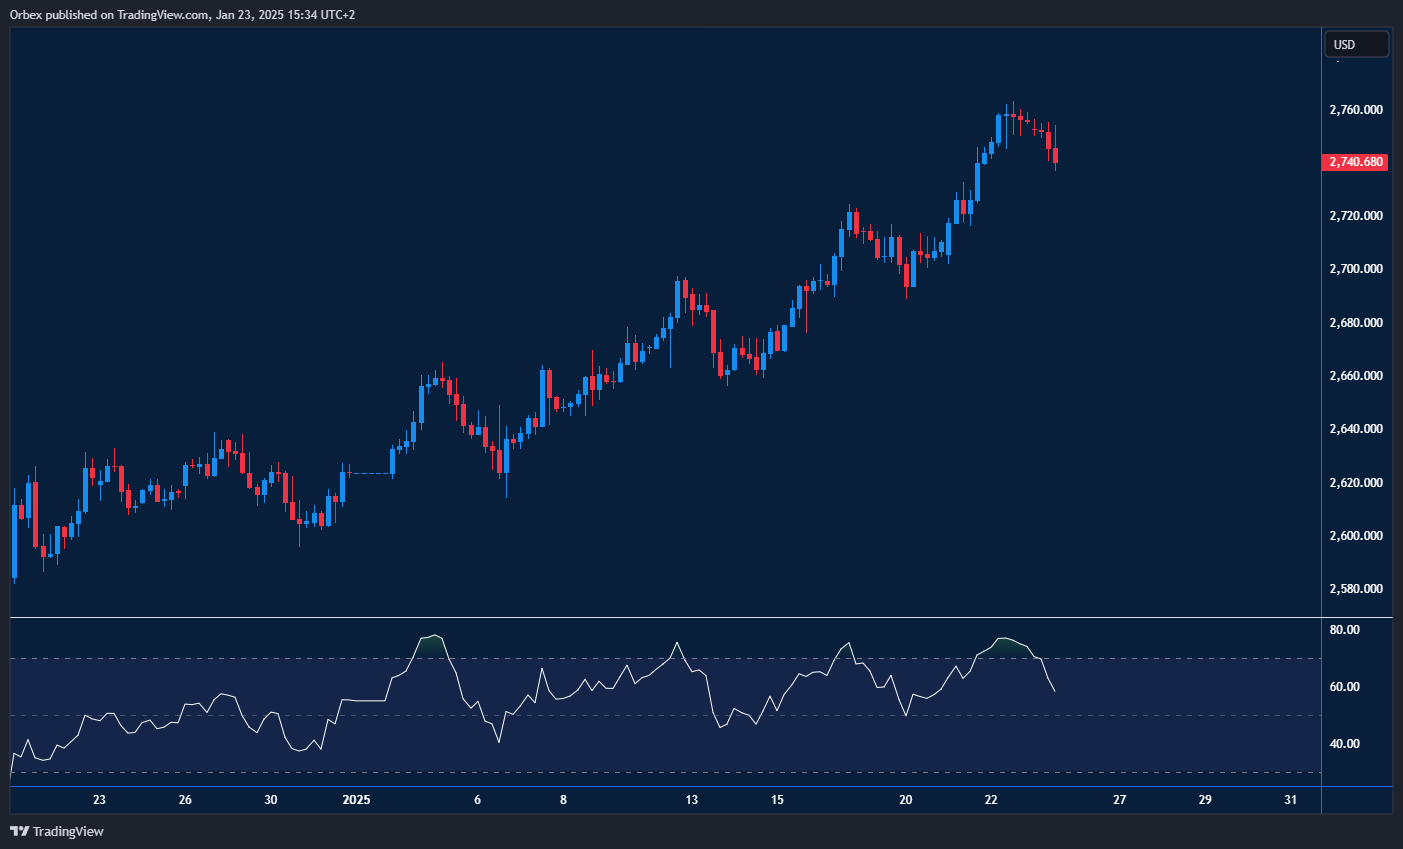1403x849 pixels.
Task: Select the USD currency label
Action: [1356, 43]
